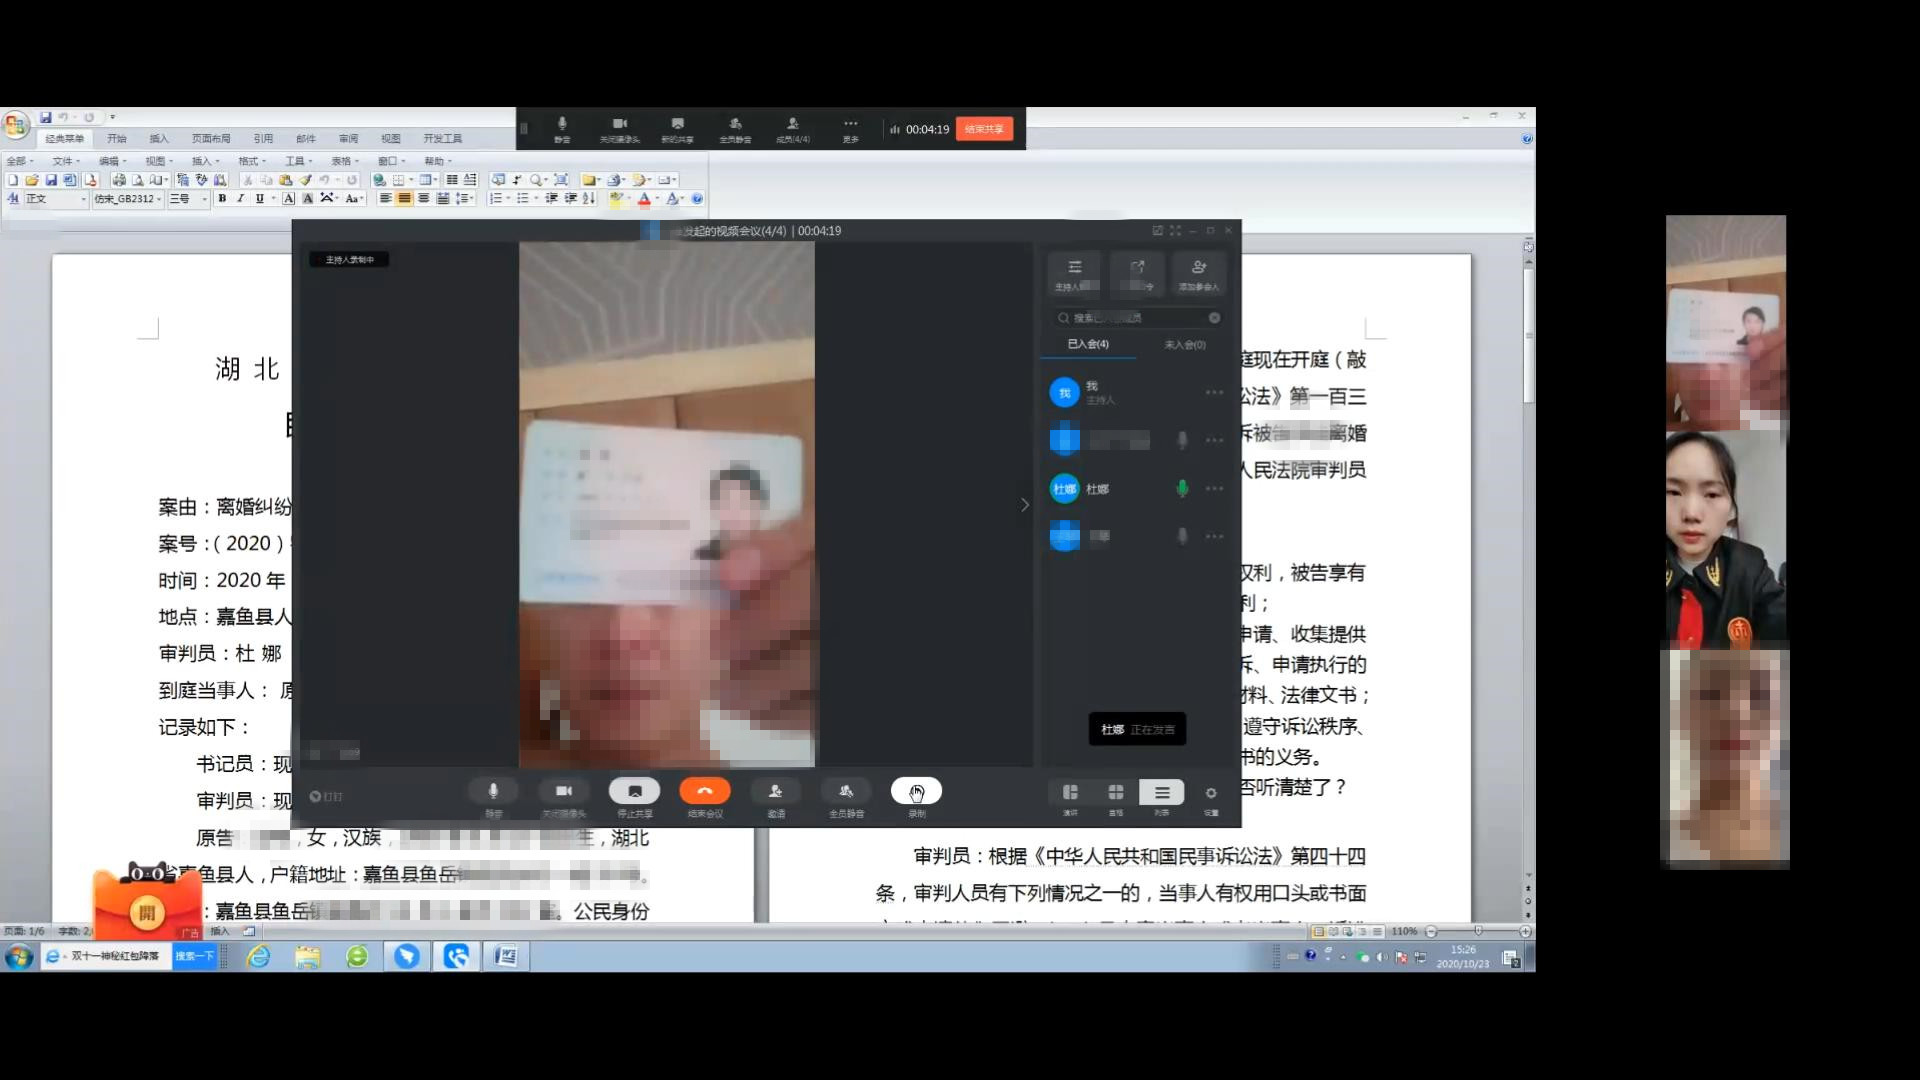Toggle left alignment in Word's toolbar
The image size is (1920, 1080).
coord(385,199)
